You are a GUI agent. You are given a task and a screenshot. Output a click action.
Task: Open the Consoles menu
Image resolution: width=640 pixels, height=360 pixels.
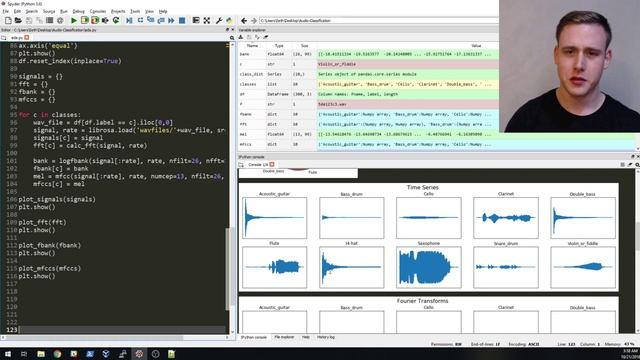(x=98, y=11)
